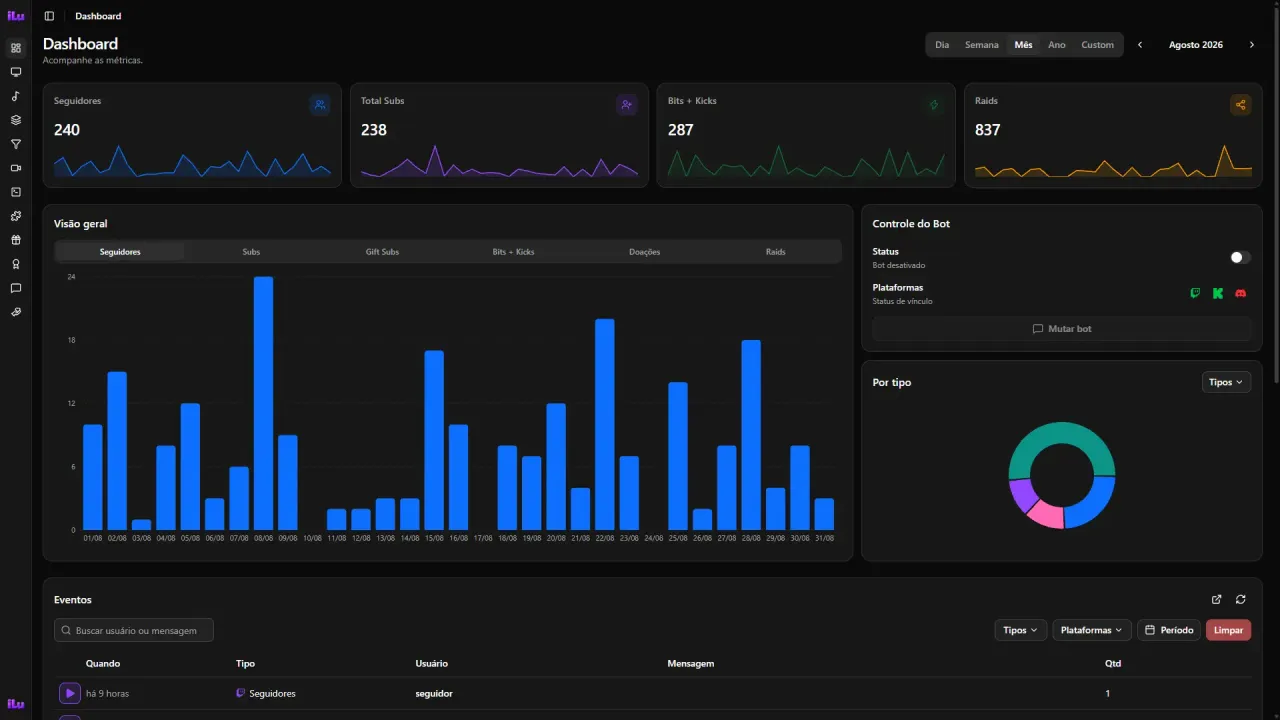Viewport: 1280px width, 720px height.
Task: Click the share icon on Raids card
Action: pyautogui.click(x=1240, y=104)
